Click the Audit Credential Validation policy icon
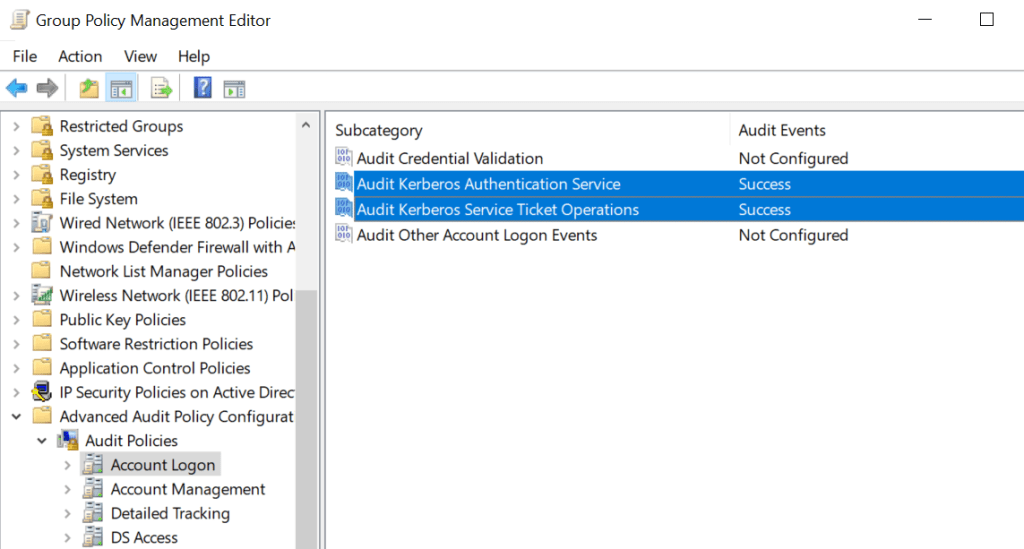This screenshot has height=549, width=1024. [x=343, y=158]
